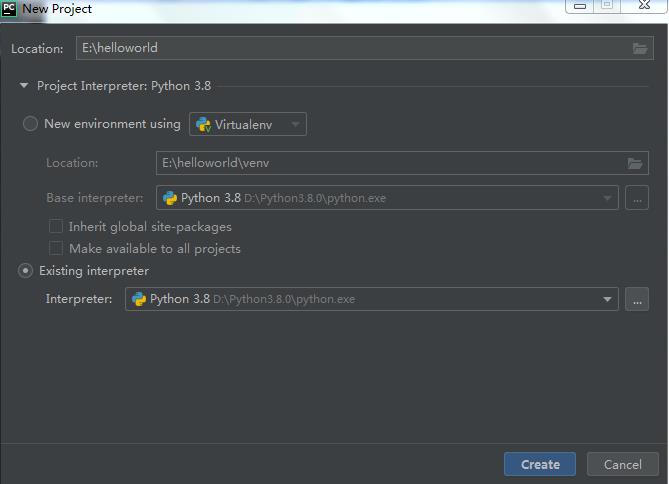Click ellipsis button next to Base interpreter
This screenshot has width=669, height=484.
point(637,198)
